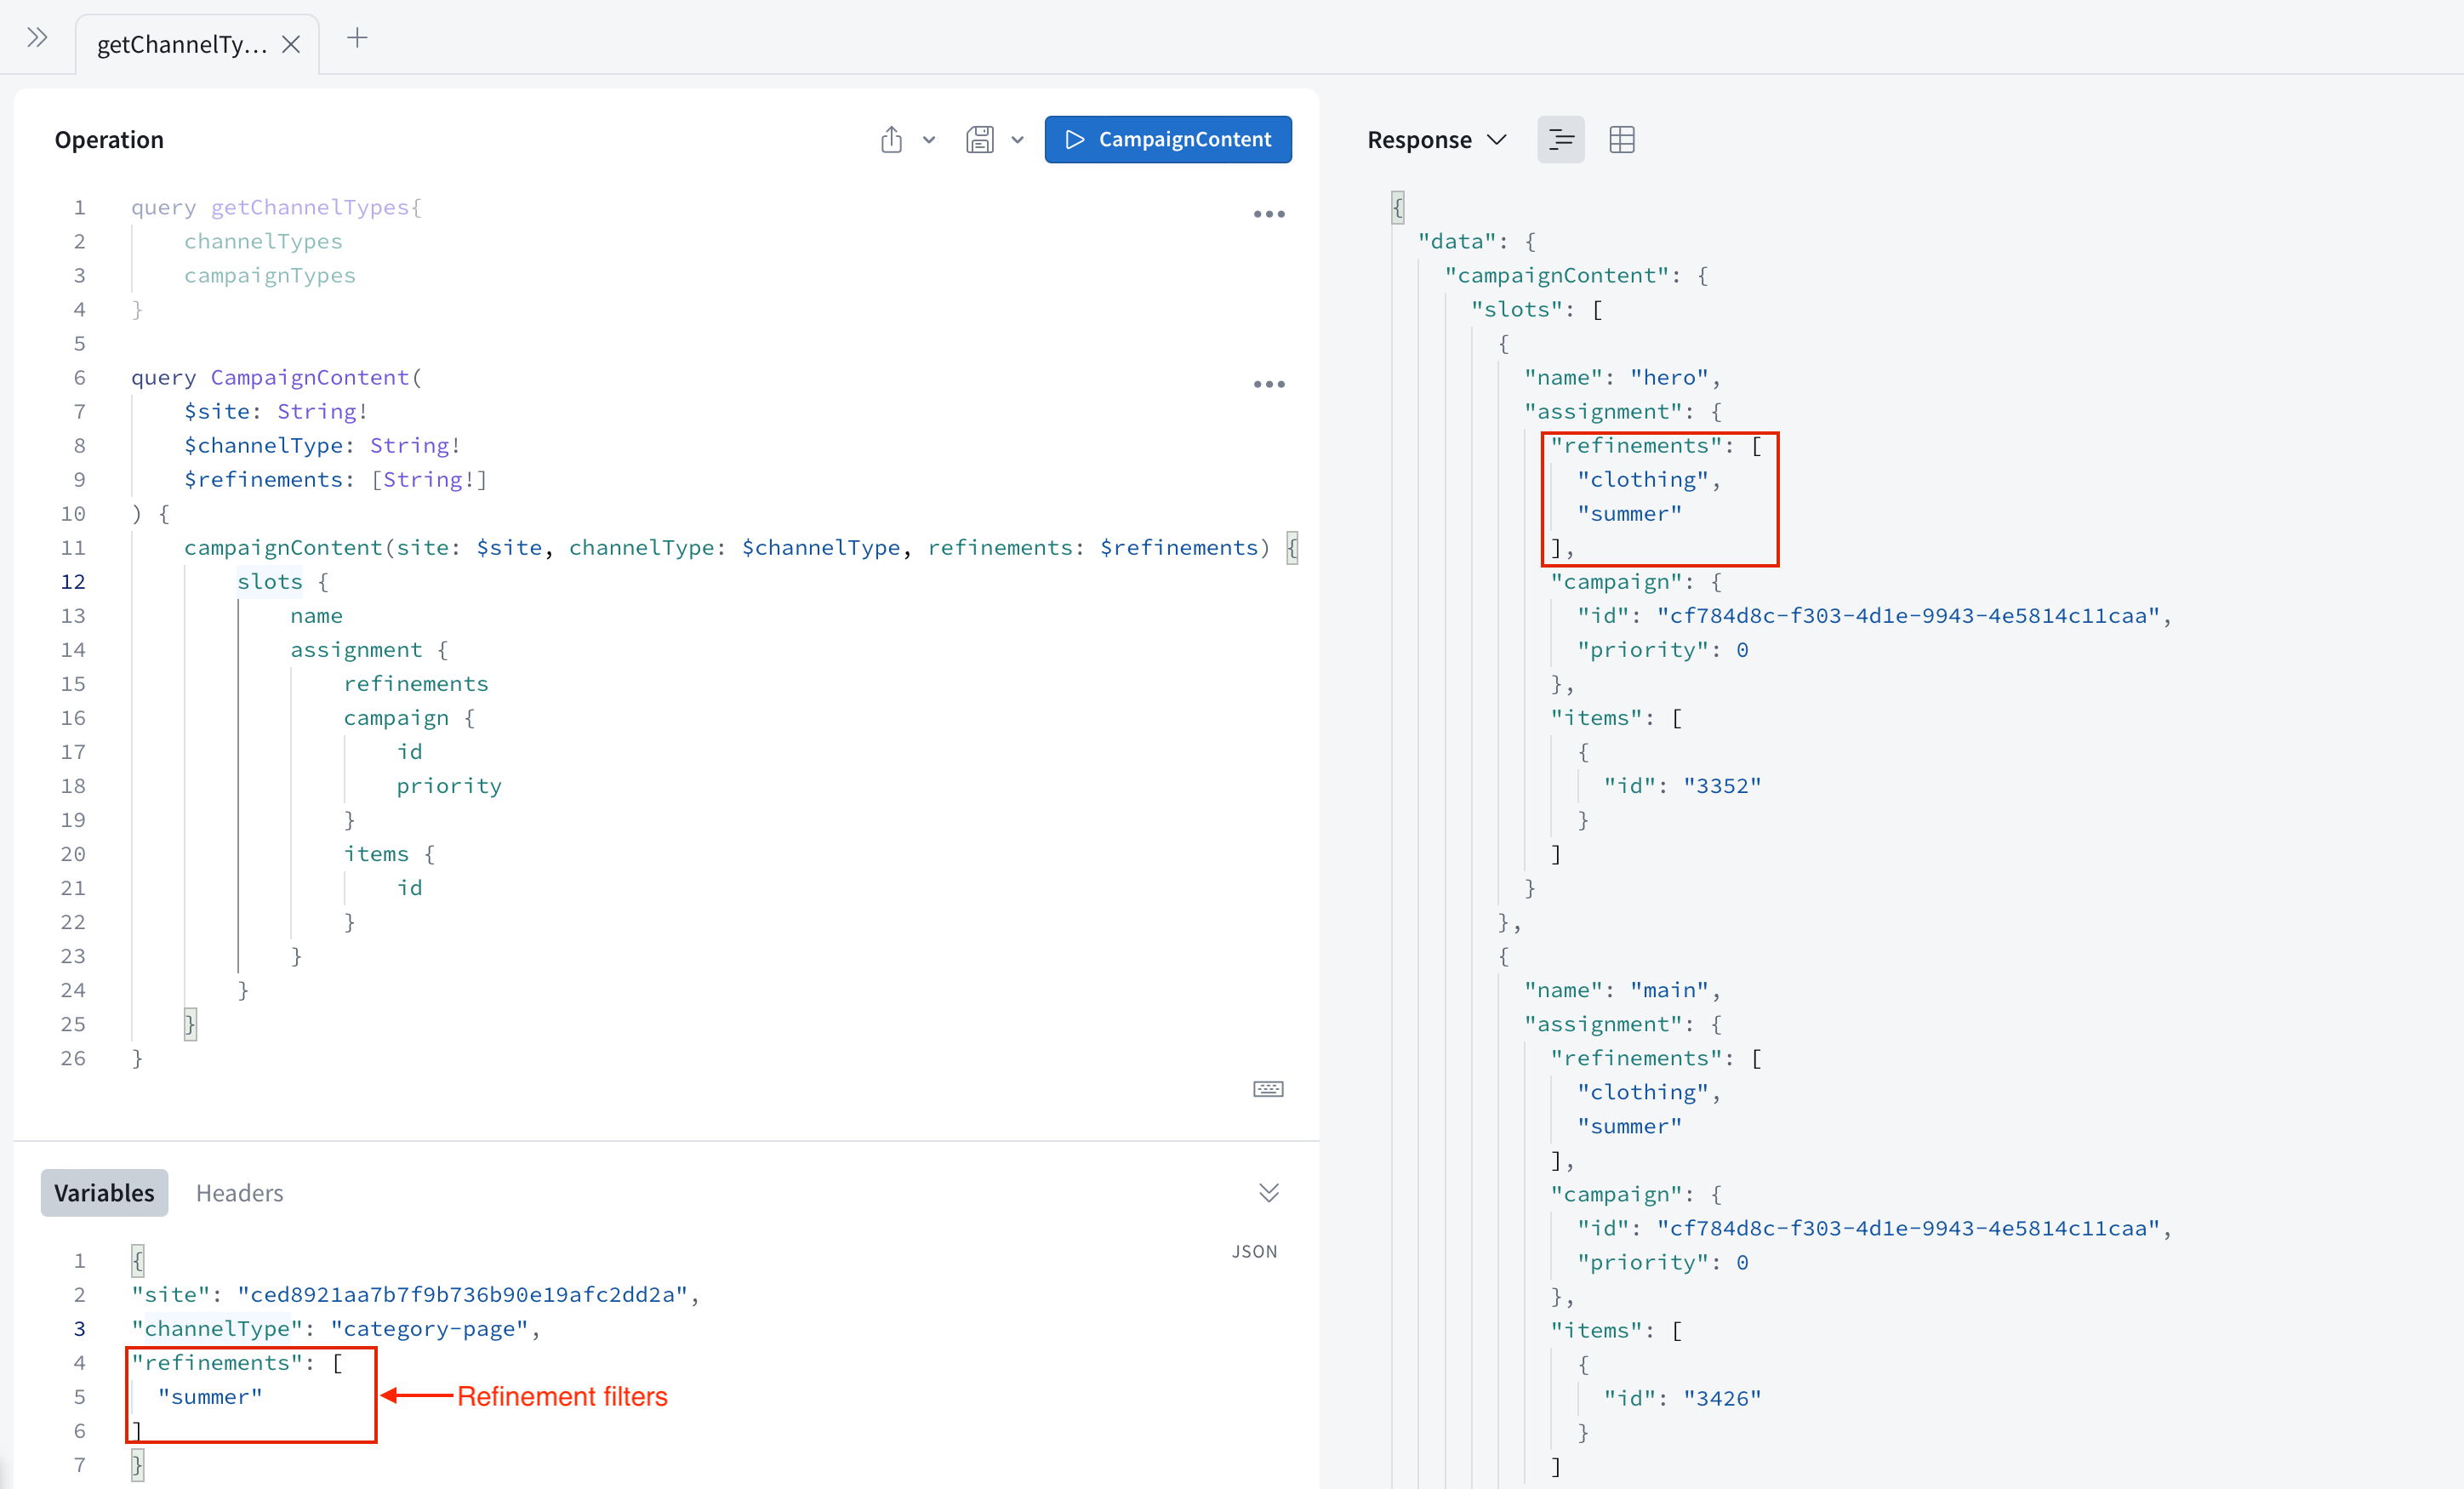Click the save operation icon
The width and height of the screenshot is (2464, 1489).
[979, 140]
